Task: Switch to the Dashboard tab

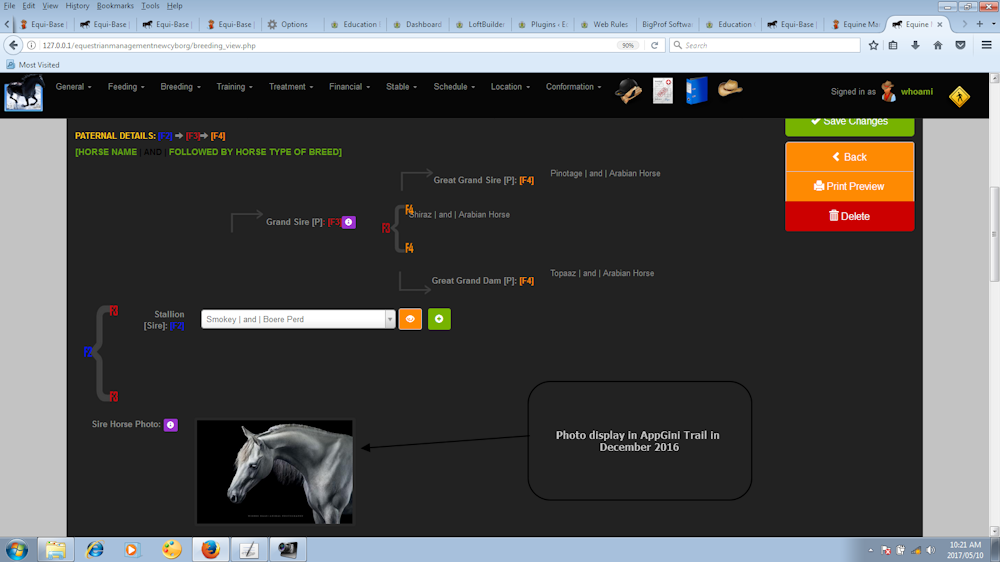Action: 418,24
